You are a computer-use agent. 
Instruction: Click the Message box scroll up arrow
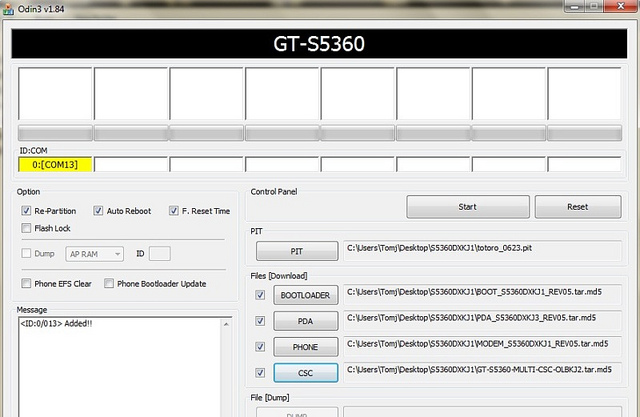pyautogui.click(x=226, y=324)
